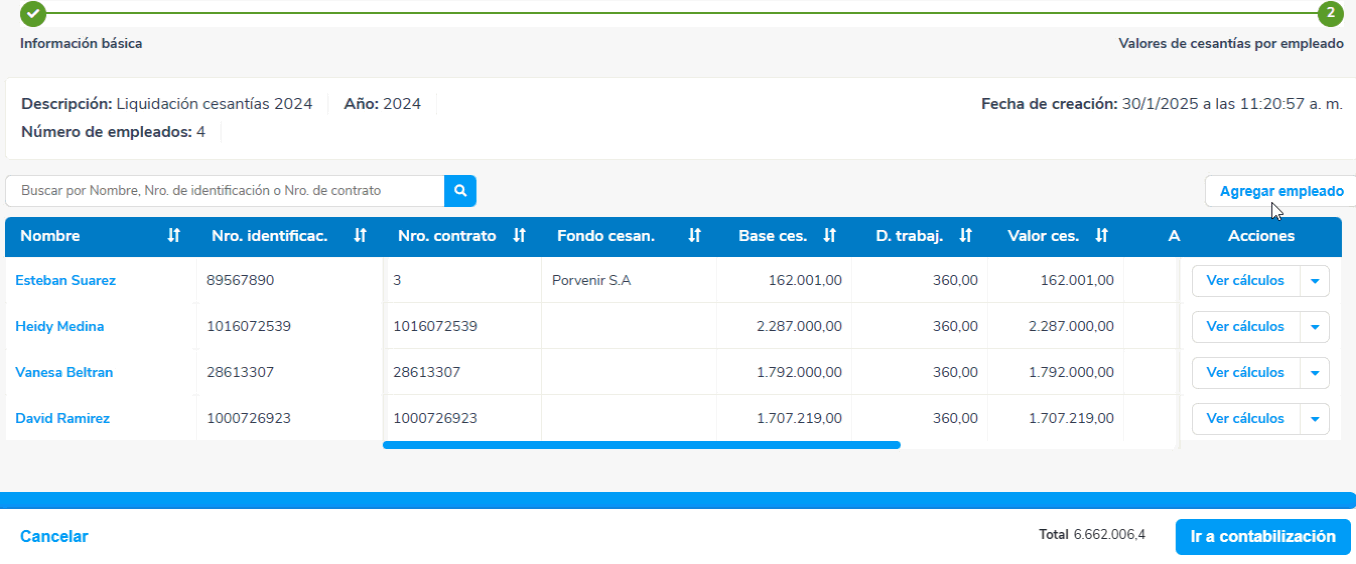Viewport: 1356px width, 564px height.
Task: Focus the employee search input field
Action: click(x=225, y=191)
